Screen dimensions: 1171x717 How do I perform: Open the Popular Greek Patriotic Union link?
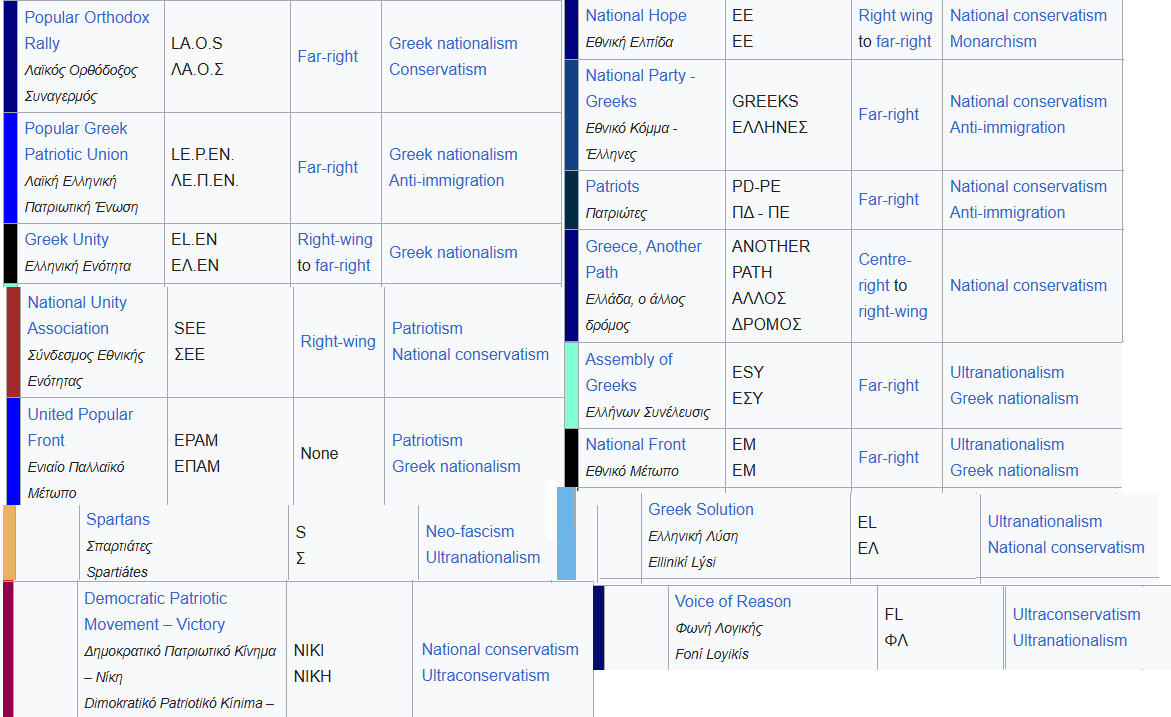coord(76,141)
